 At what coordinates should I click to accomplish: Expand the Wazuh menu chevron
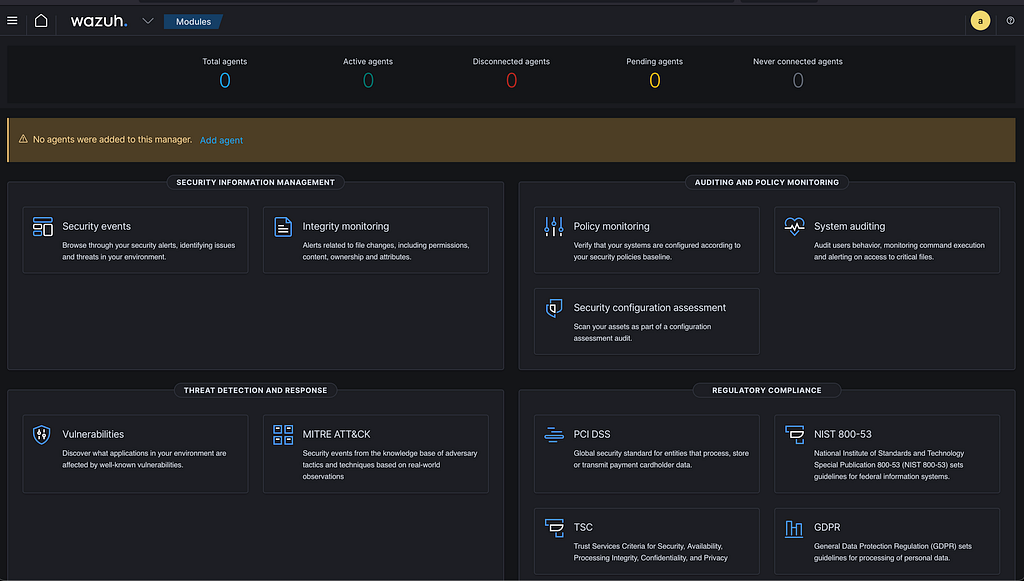[x=148, y=21]
